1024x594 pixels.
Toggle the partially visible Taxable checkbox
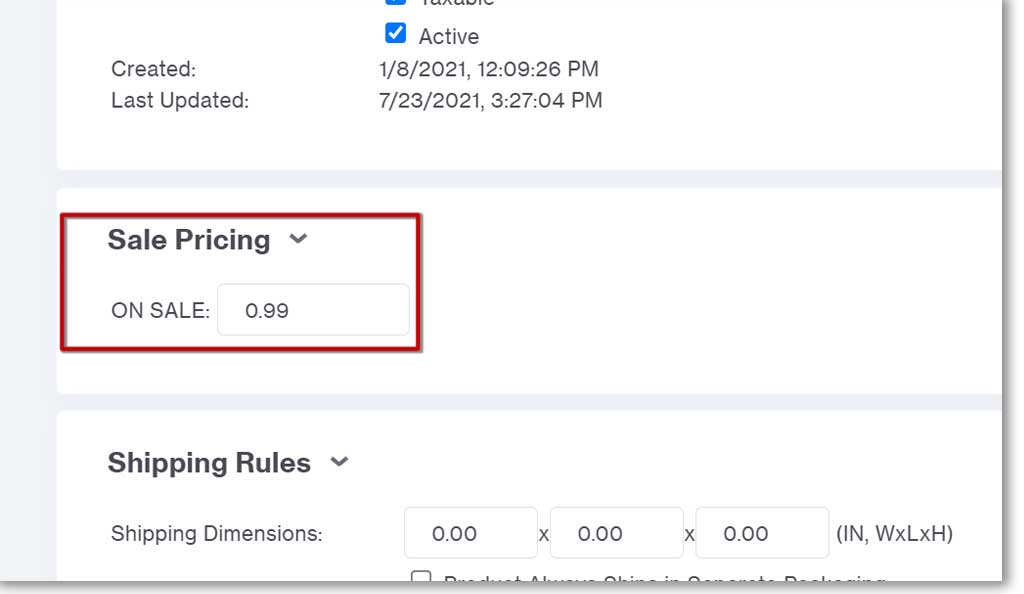(395, 2)
